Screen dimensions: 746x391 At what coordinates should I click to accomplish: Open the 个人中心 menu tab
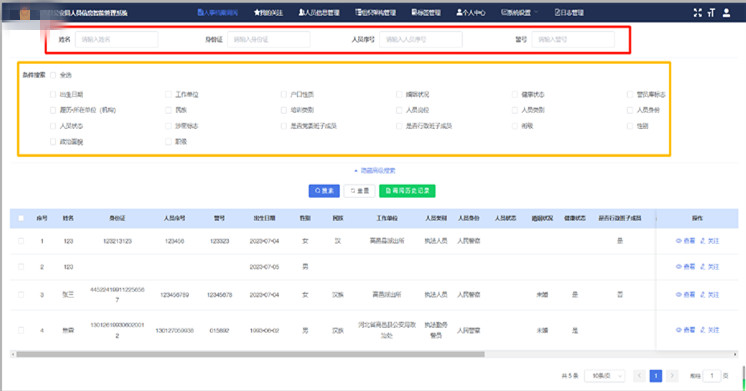471,13
